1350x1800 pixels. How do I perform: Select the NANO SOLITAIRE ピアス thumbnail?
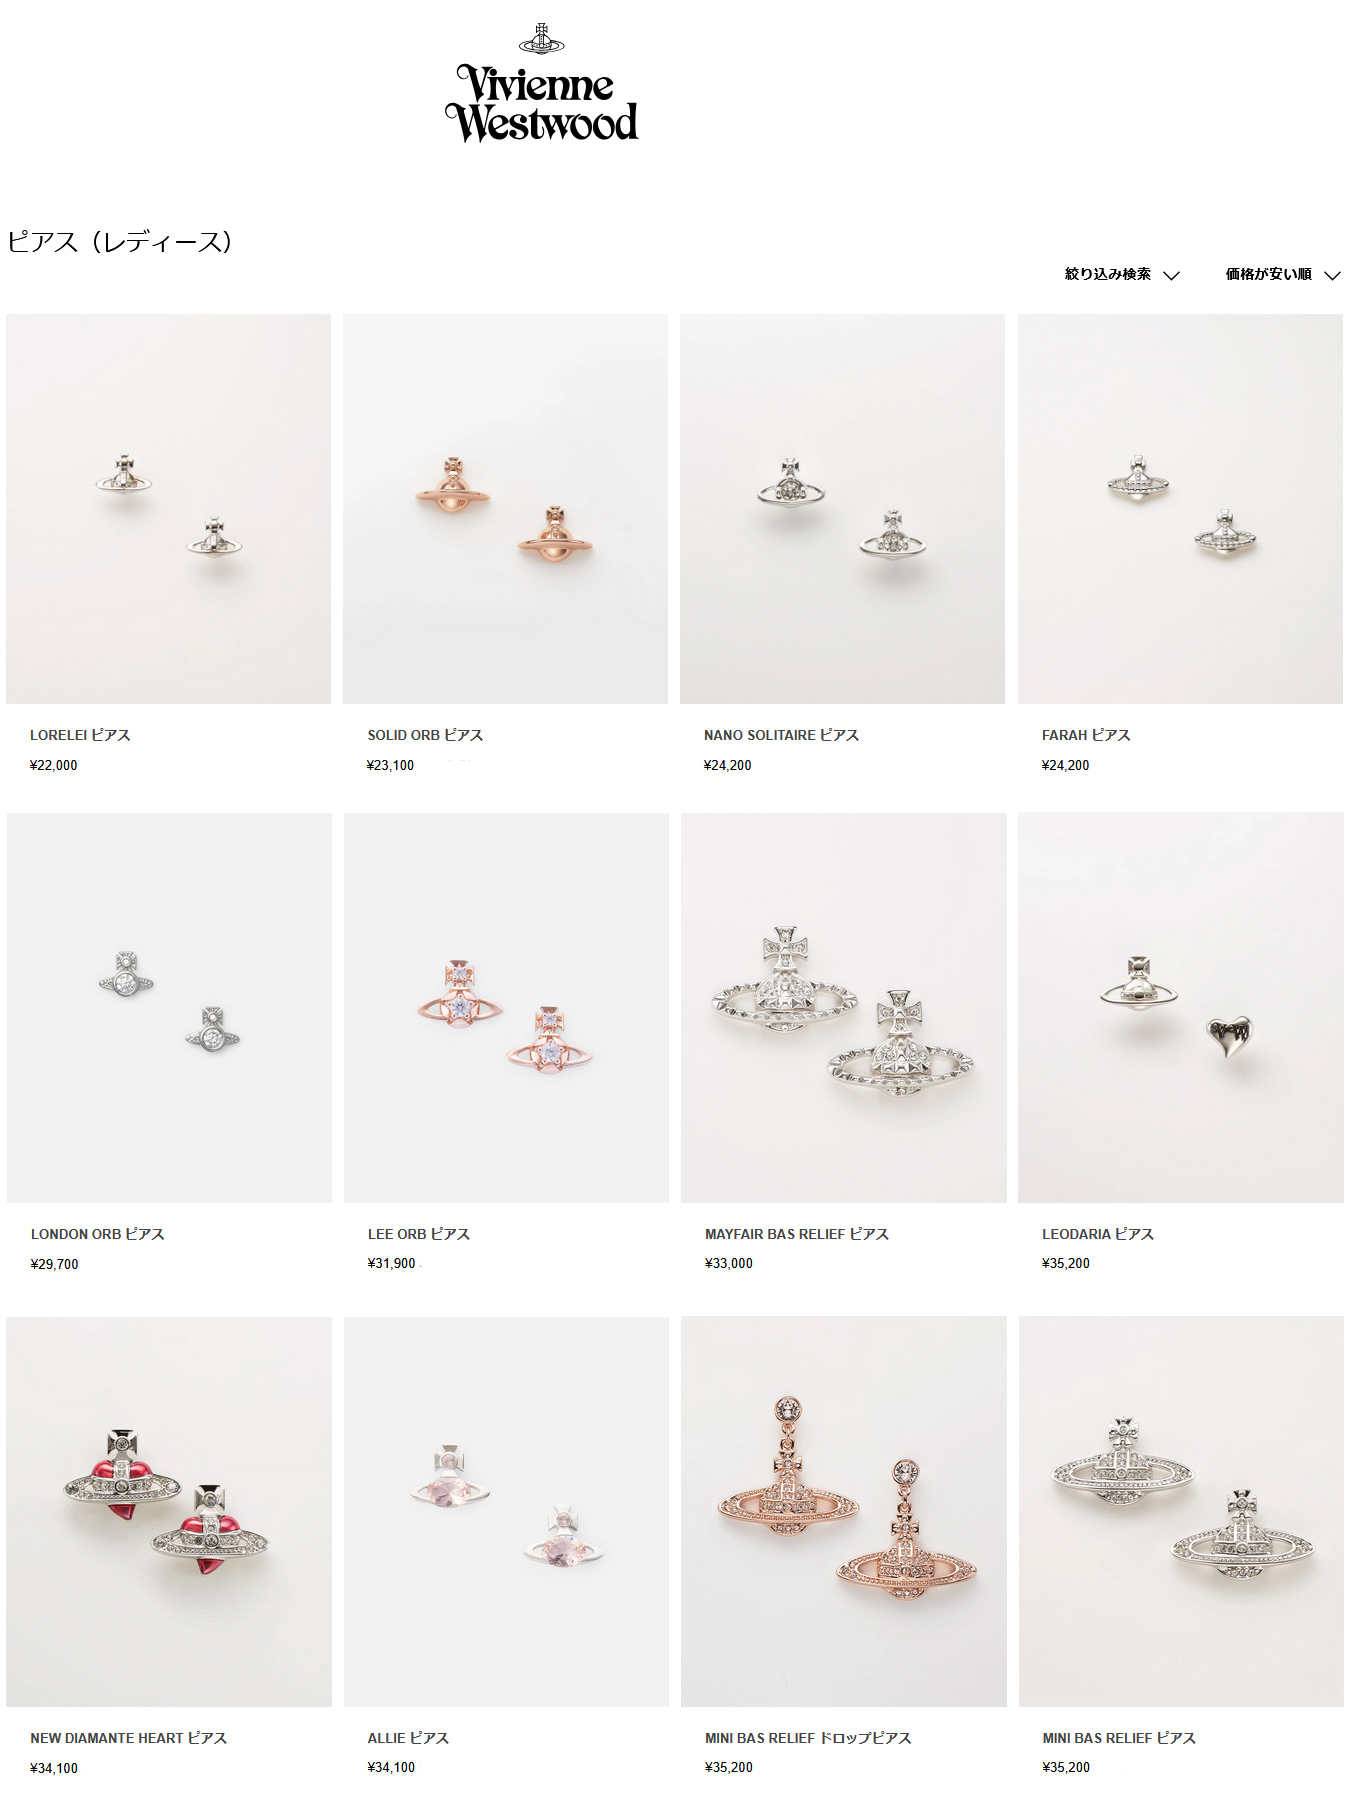click(x=842, y=509)
